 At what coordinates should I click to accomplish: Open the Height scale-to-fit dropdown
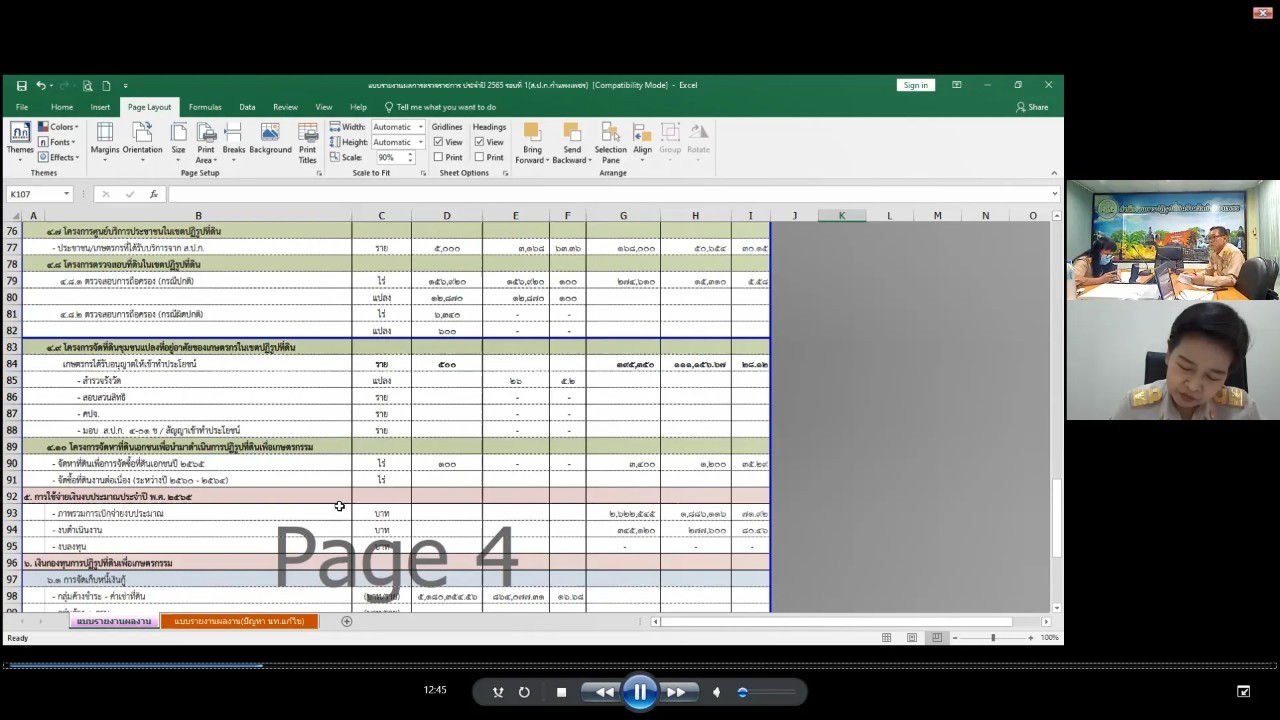pos(420,142)
